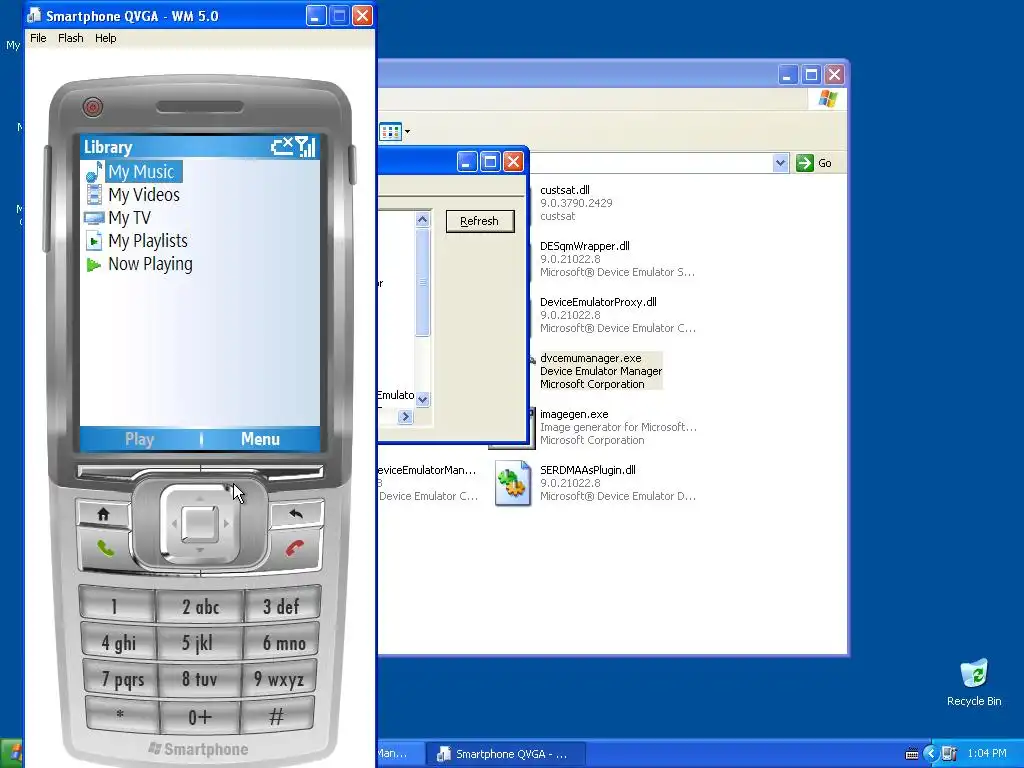Tap the Menu softkey on phone screen
The width and height of the screenshot is (1024, 768).
[x=260, y=439]
